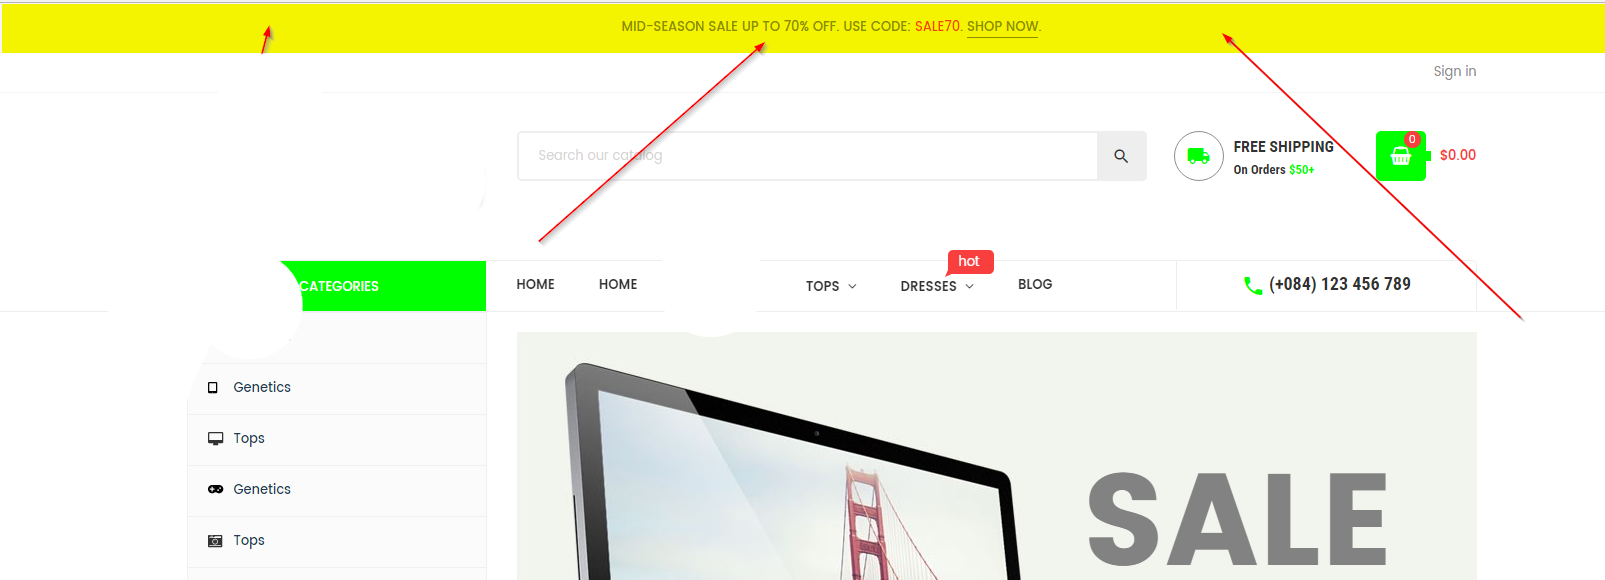Click the SALE banner image
Screen dimensions: 1605x580
996,456
